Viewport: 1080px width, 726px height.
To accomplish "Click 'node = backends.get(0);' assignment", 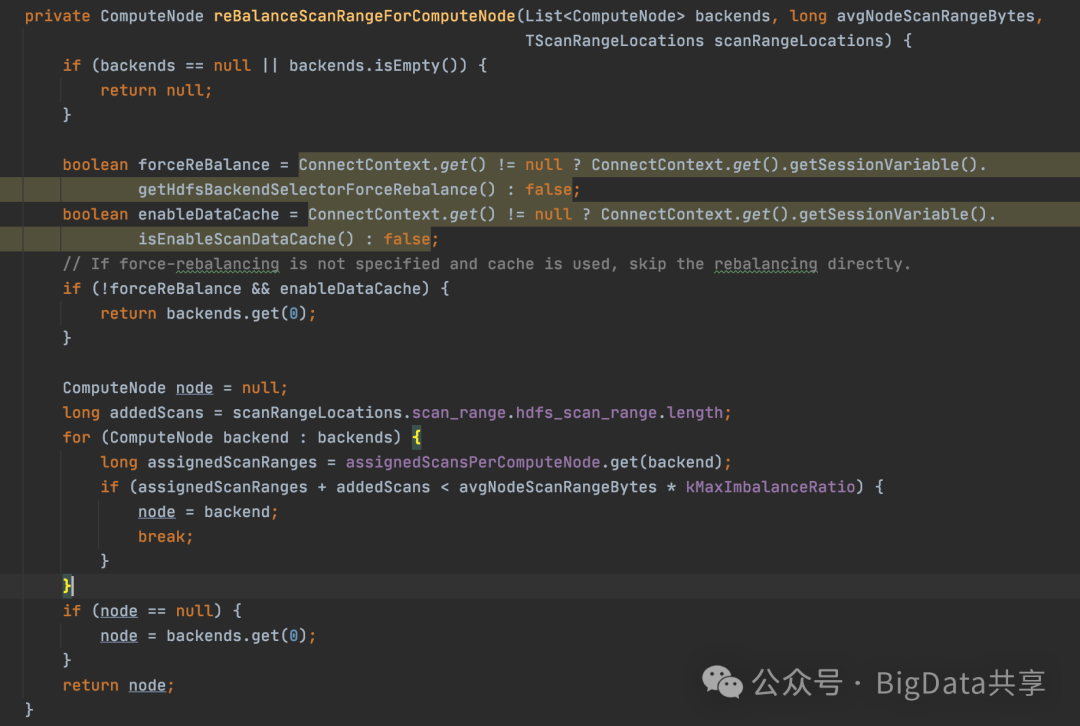I will point(208,636).
